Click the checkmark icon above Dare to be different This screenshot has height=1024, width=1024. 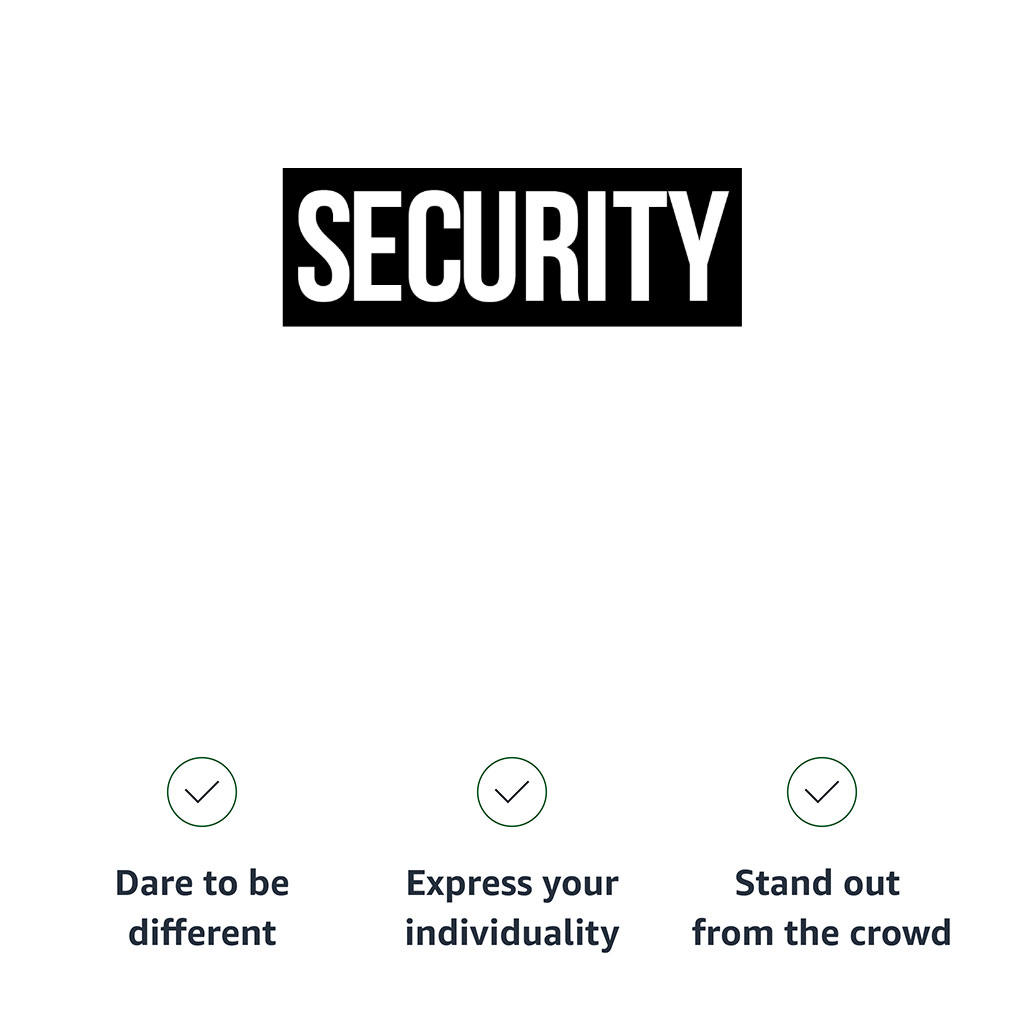coord(202,792)
